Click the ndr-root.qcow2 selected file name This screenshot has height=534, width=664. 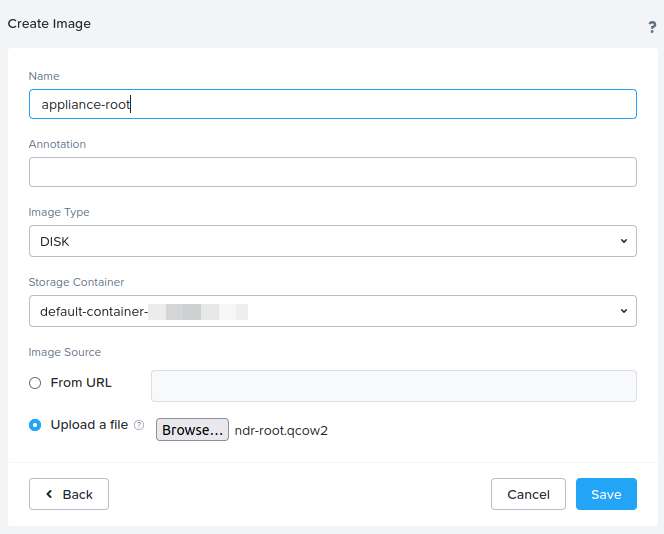point(281,431)
